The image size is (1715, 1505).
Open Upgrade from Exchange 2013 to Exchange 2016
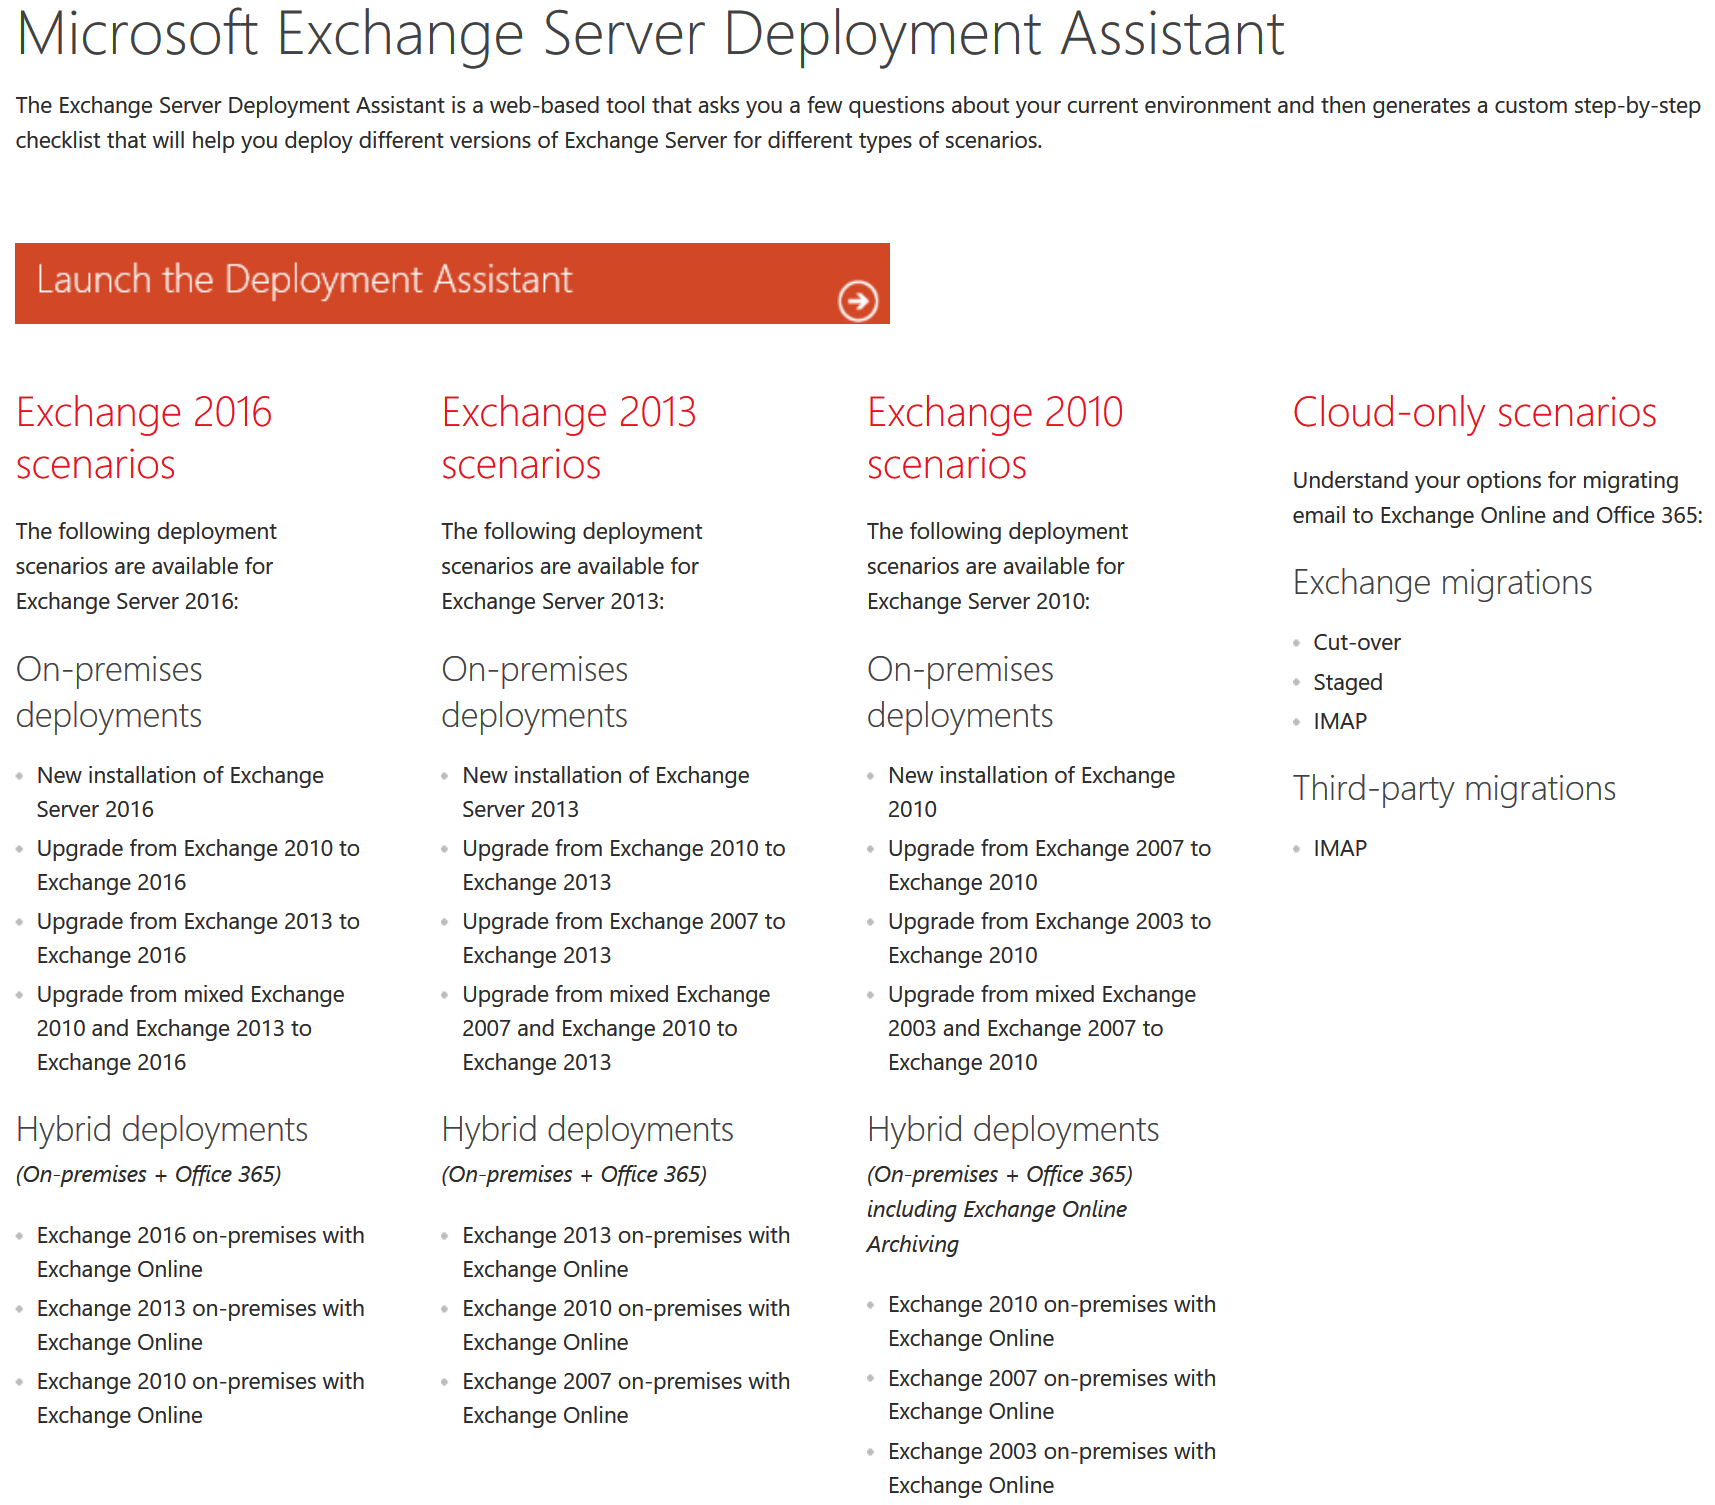point(198,938)
